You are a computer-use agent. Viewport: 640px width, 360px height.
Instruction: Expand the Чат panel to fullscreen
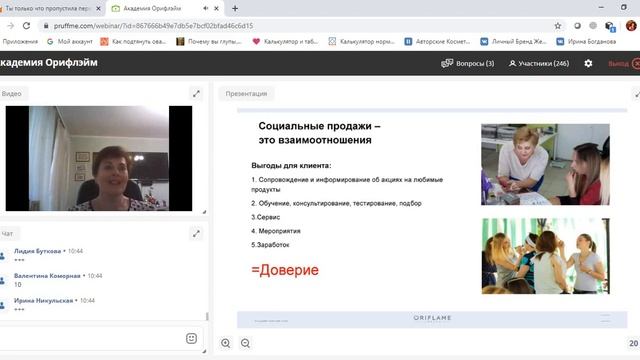click(196, 233)
